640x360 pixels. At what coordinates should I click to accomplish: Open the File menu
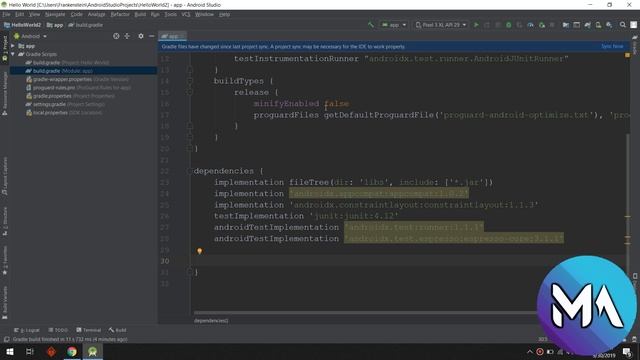pyautogui.click(x=6, y=14)
